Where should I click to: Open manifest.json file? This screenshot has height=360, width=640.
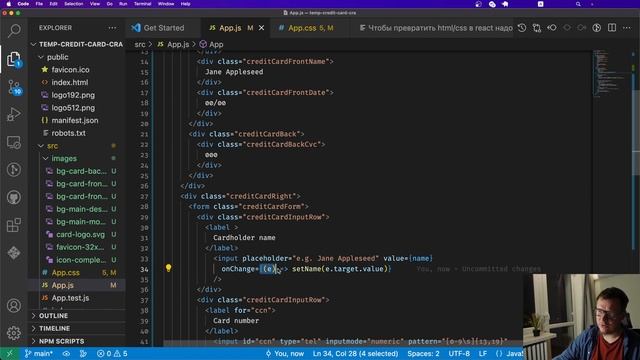77,120
